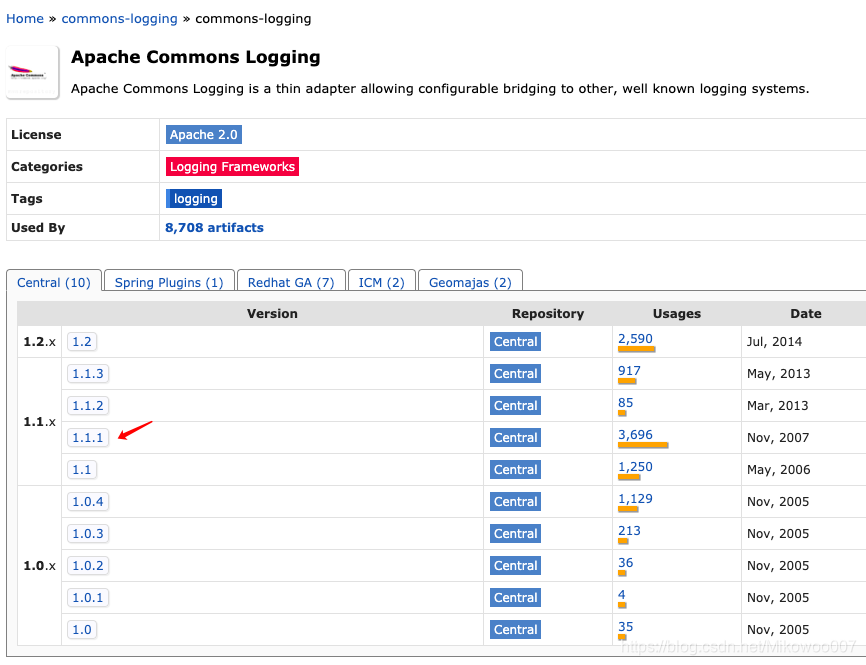Viewport: 866px width, 665px height.
Task: Open 8,708 artifacts used-by link
Action: pos(214,228)
